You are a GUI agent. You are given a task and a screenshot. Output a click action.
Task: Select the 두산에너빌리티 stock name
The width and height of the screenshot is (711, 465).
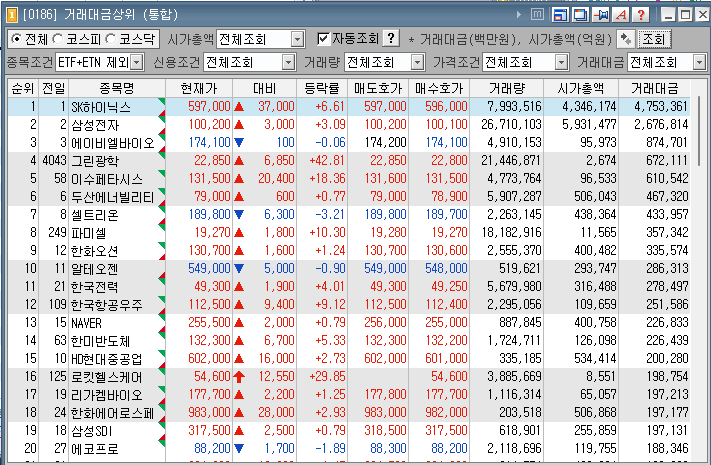113,197
